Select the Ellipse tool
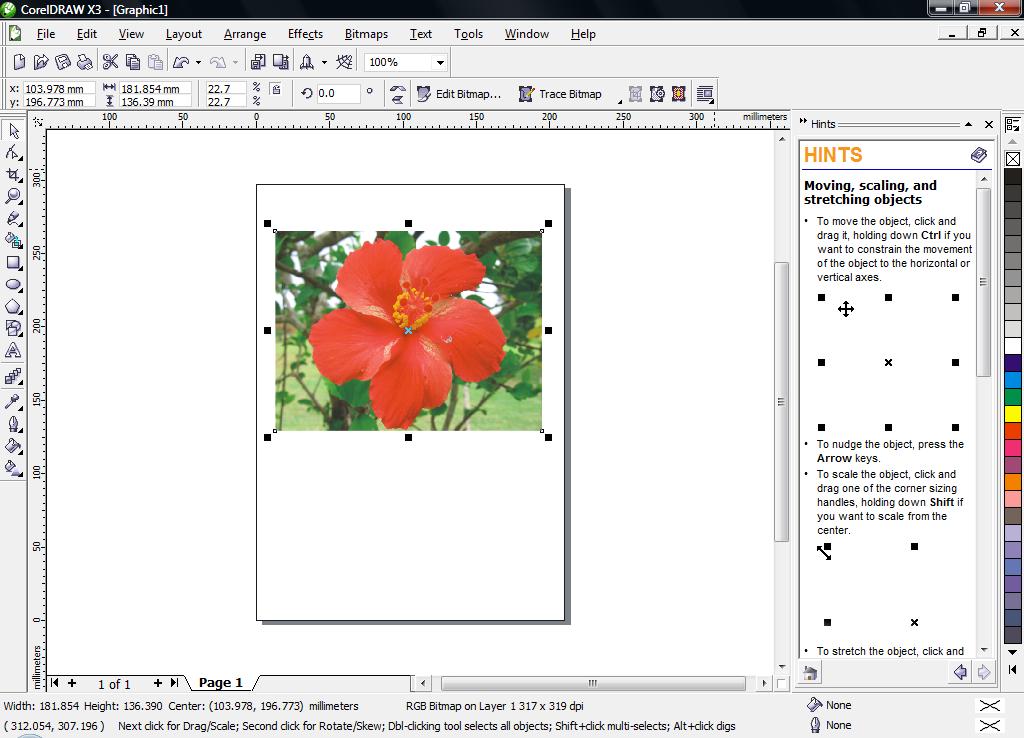Viewport: 1024px width, 738px height. [x=14, y=285]
